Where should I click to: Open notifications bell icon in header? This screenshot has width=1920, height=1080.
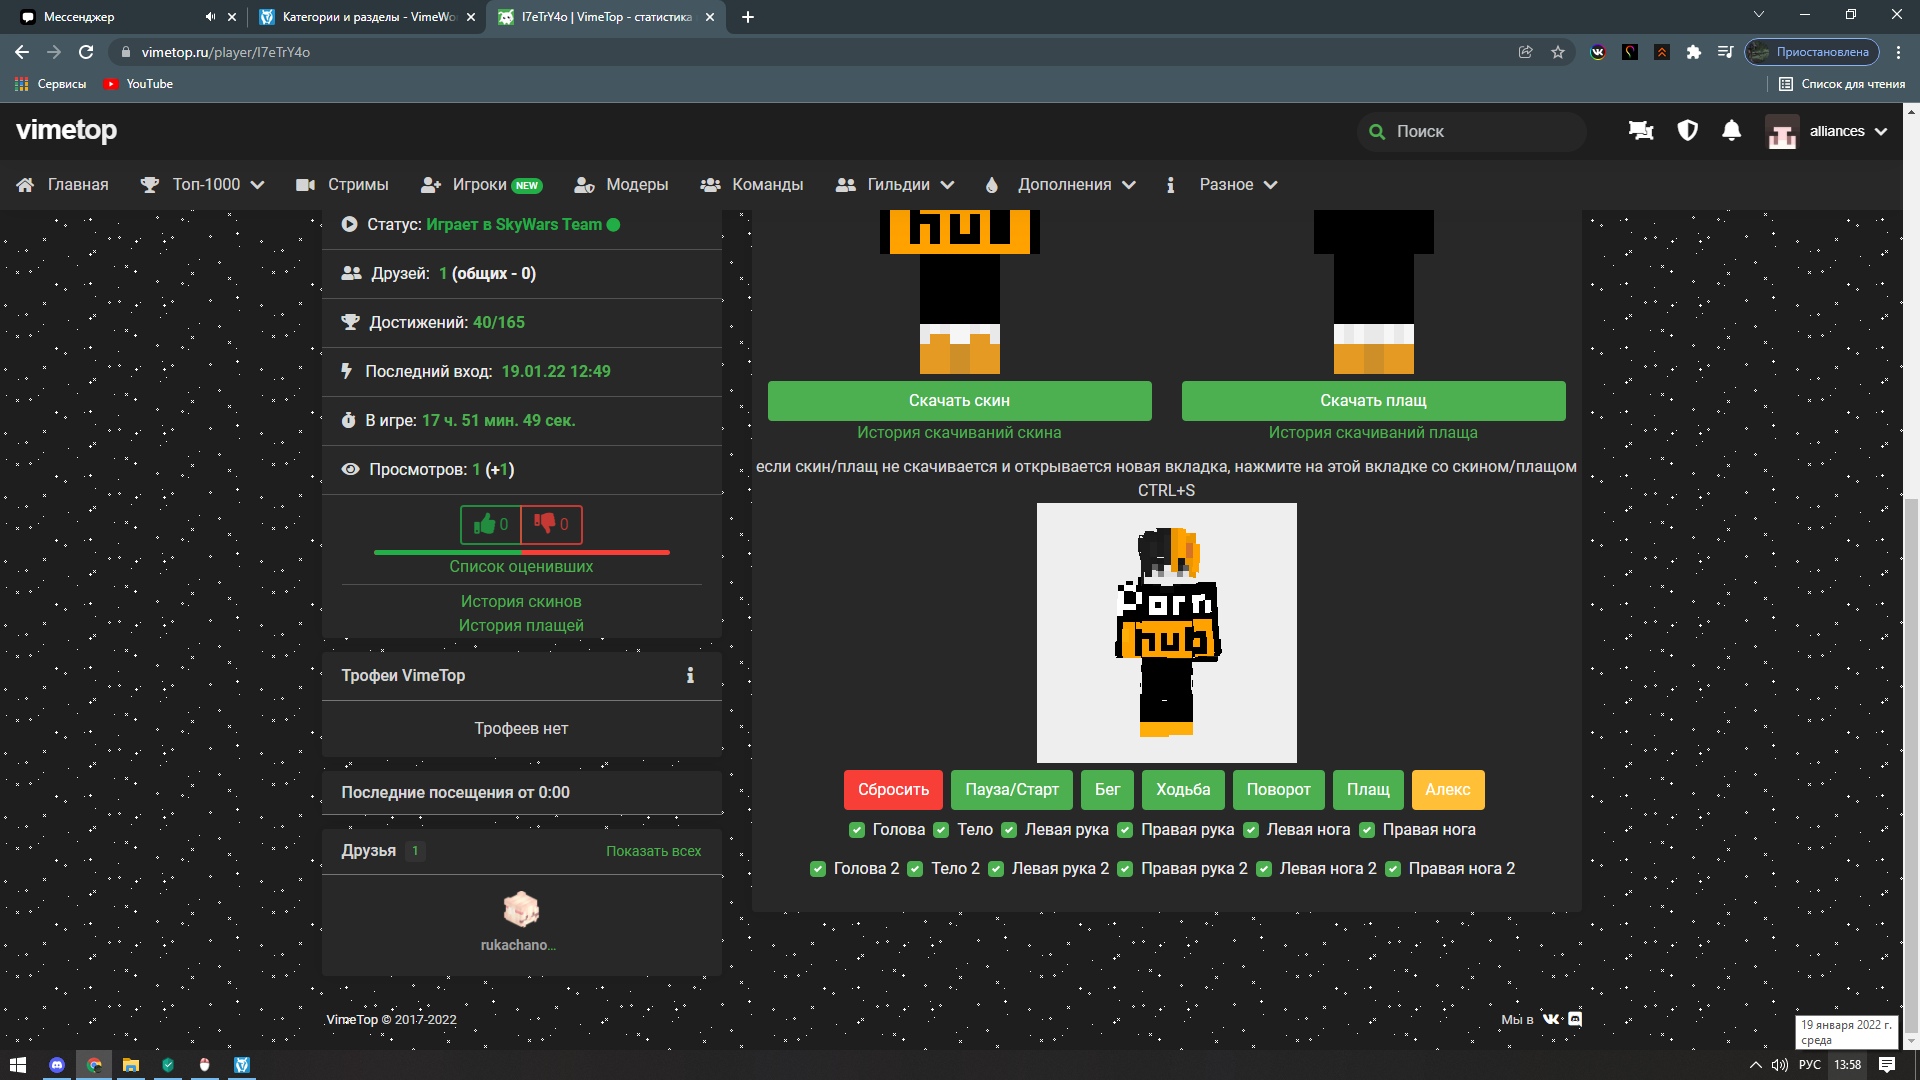pyautogui.click(x=1732, y=131)
